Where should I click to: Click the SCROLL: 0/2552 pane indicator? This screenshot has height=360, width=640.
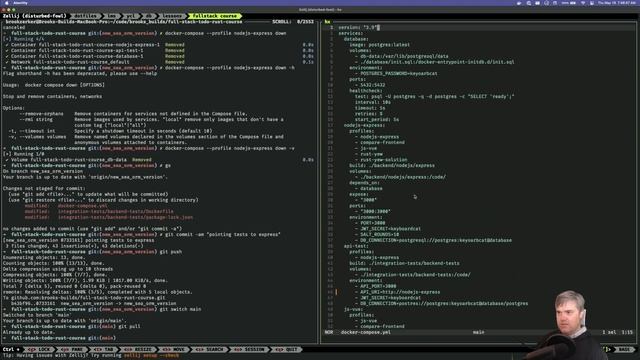293,22
